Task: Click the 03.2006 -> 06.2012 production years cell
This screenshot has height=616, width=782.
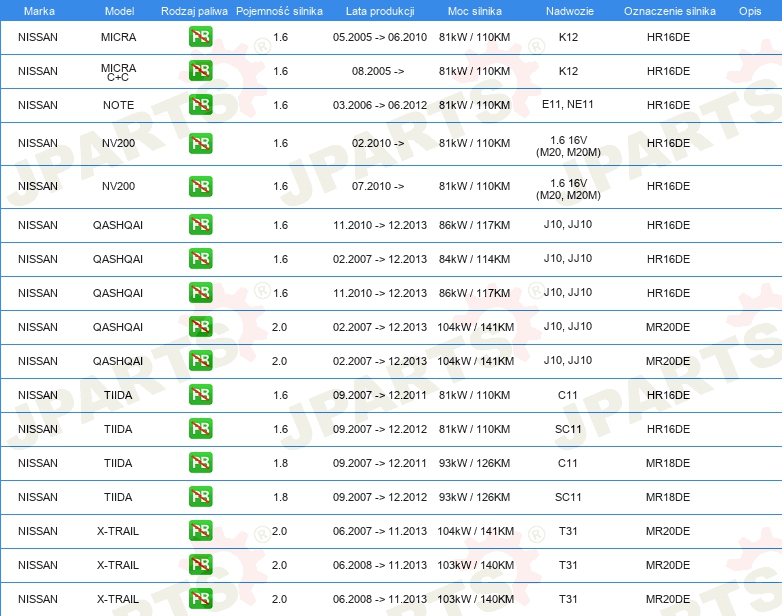Action: coord(380,105)
